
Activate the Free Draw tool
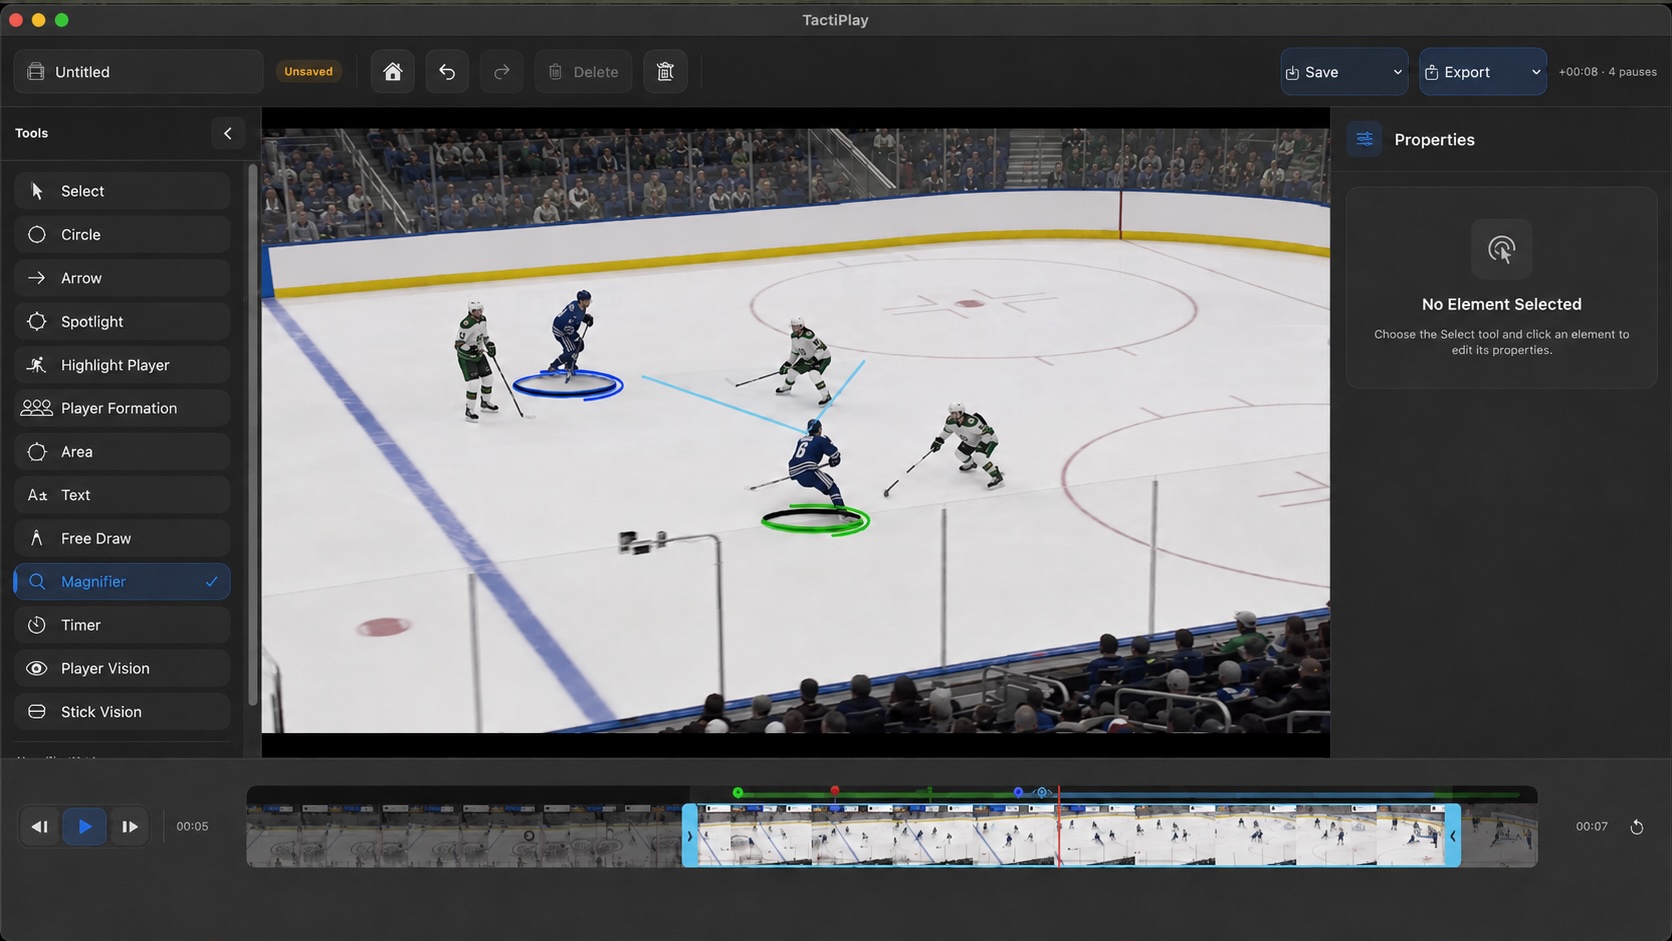122,538
